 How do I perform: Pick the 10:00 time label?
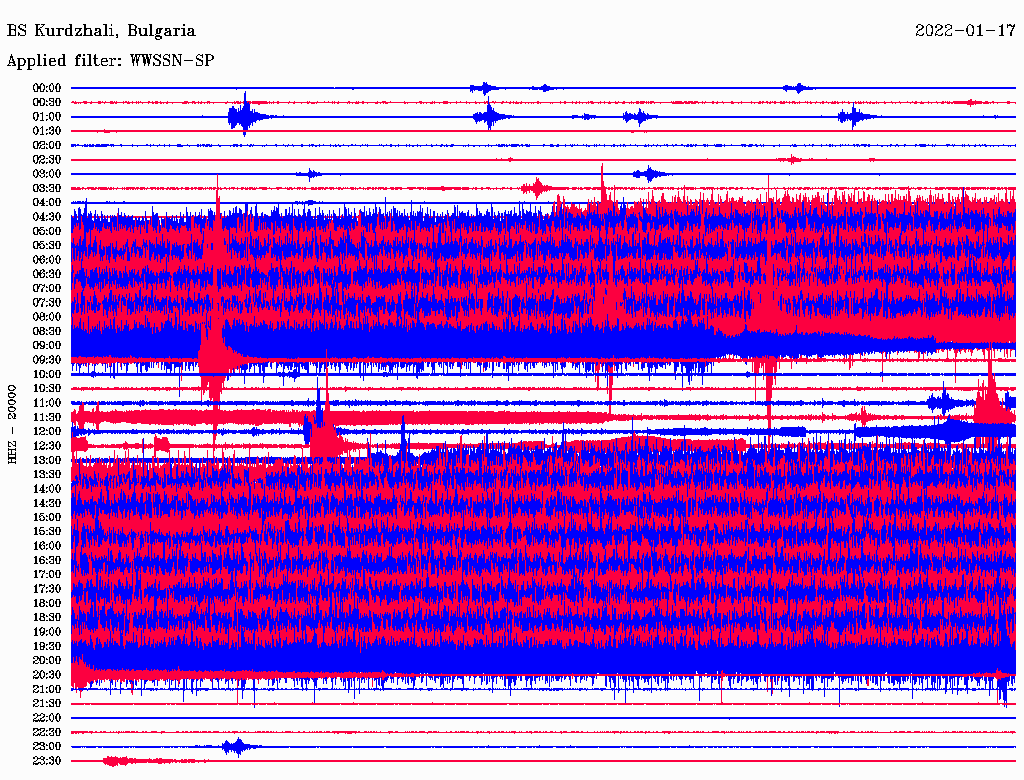point(47,374)
